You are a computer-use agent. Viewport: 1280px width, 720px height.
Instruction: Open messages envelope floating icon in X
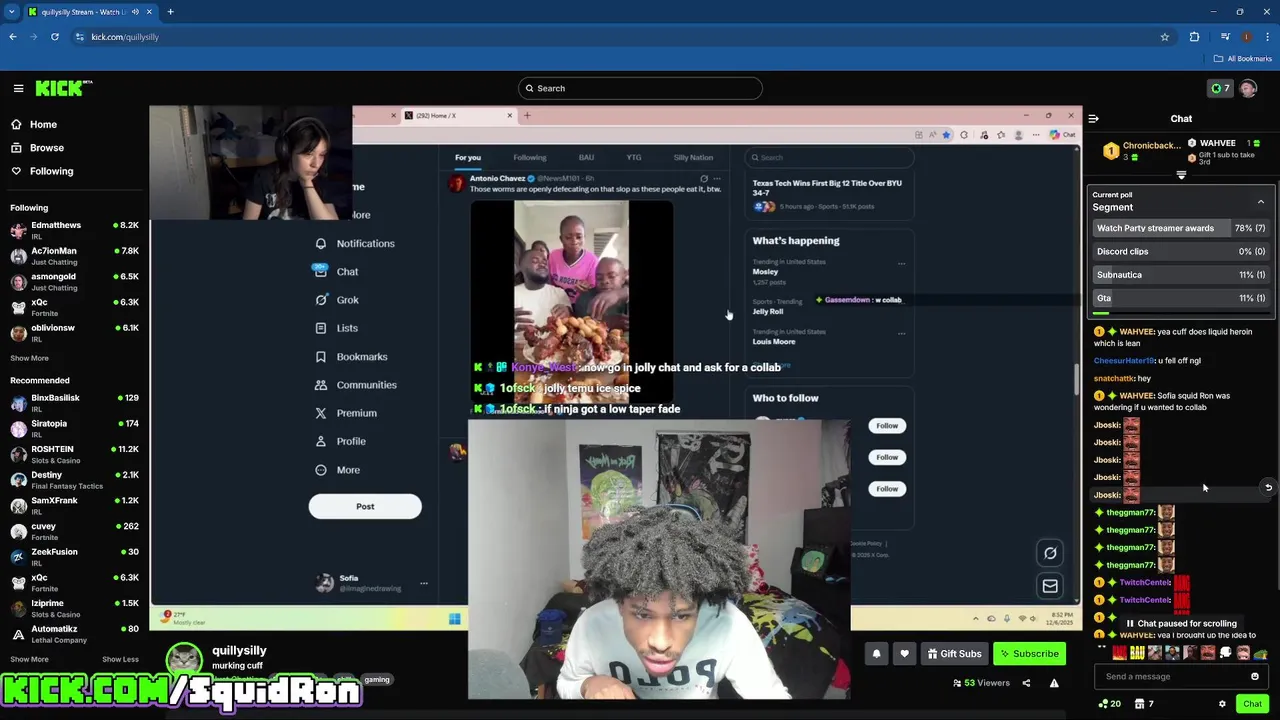1050,586
